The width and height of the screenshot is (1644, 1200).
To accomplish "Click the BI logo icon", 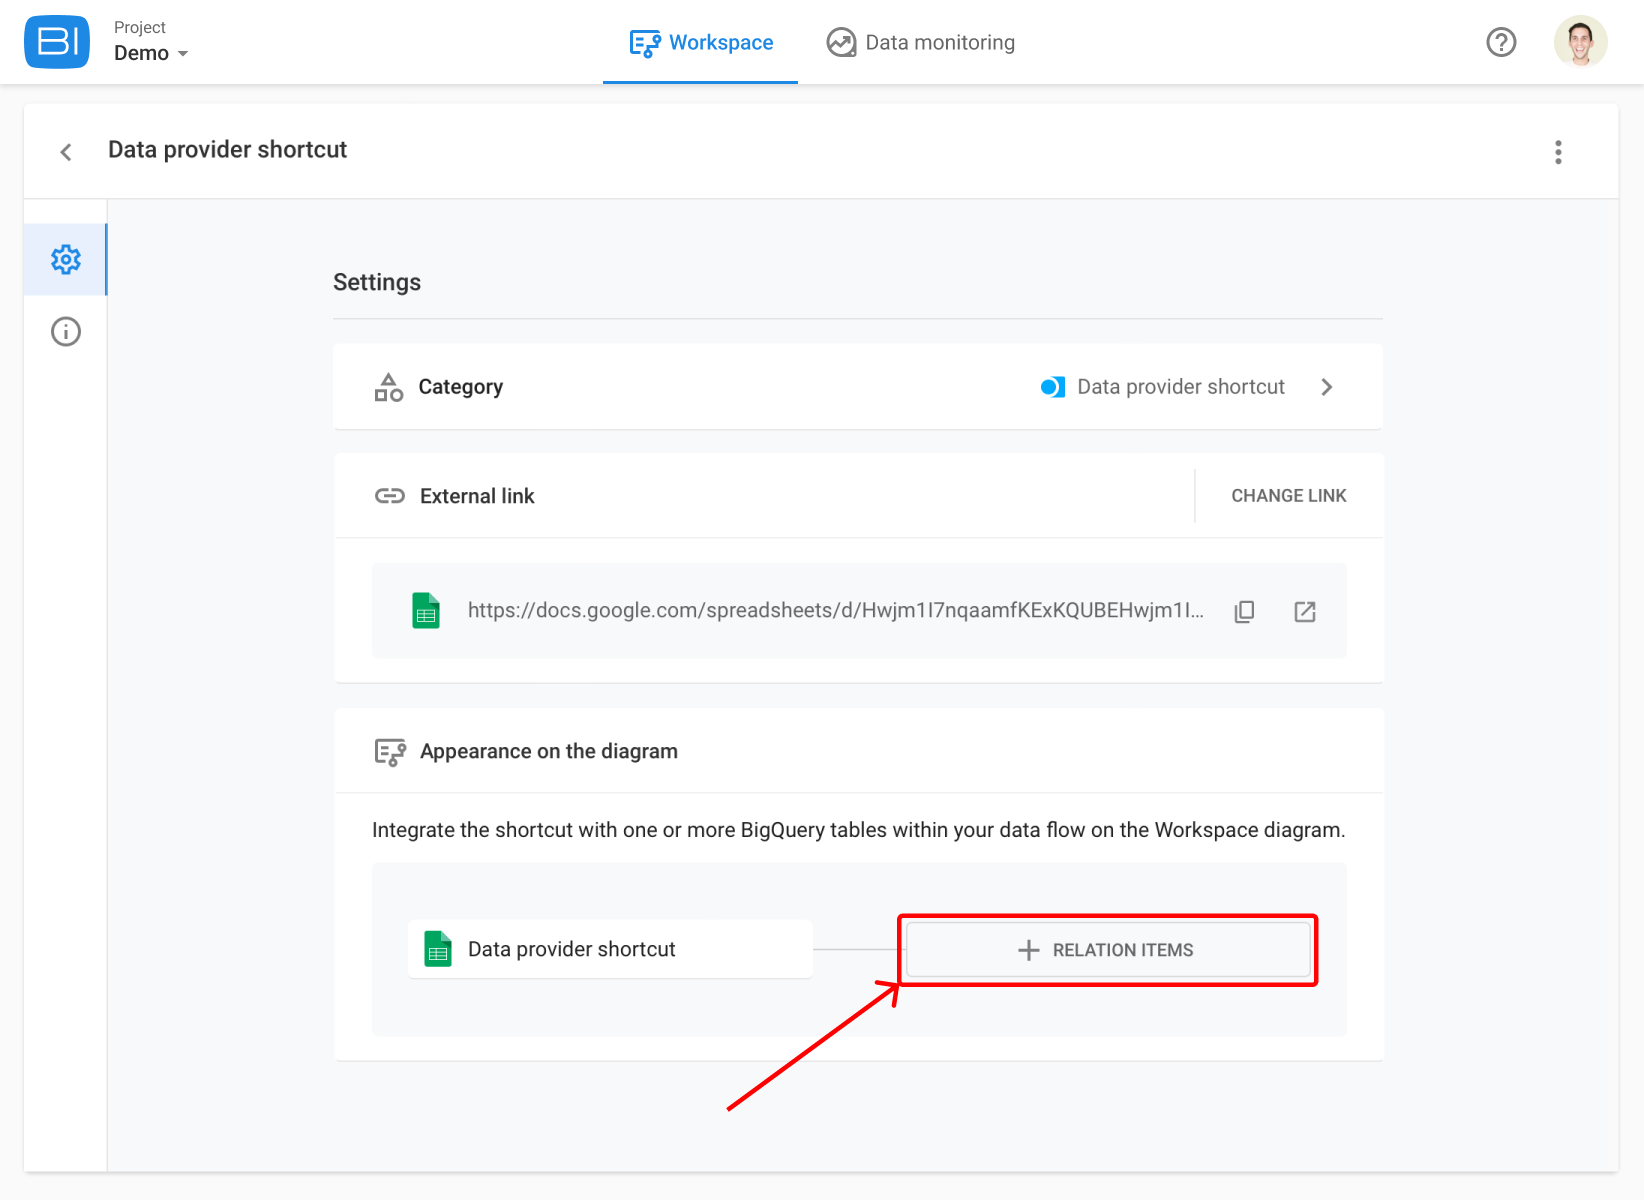I will (x=57, y=42).
